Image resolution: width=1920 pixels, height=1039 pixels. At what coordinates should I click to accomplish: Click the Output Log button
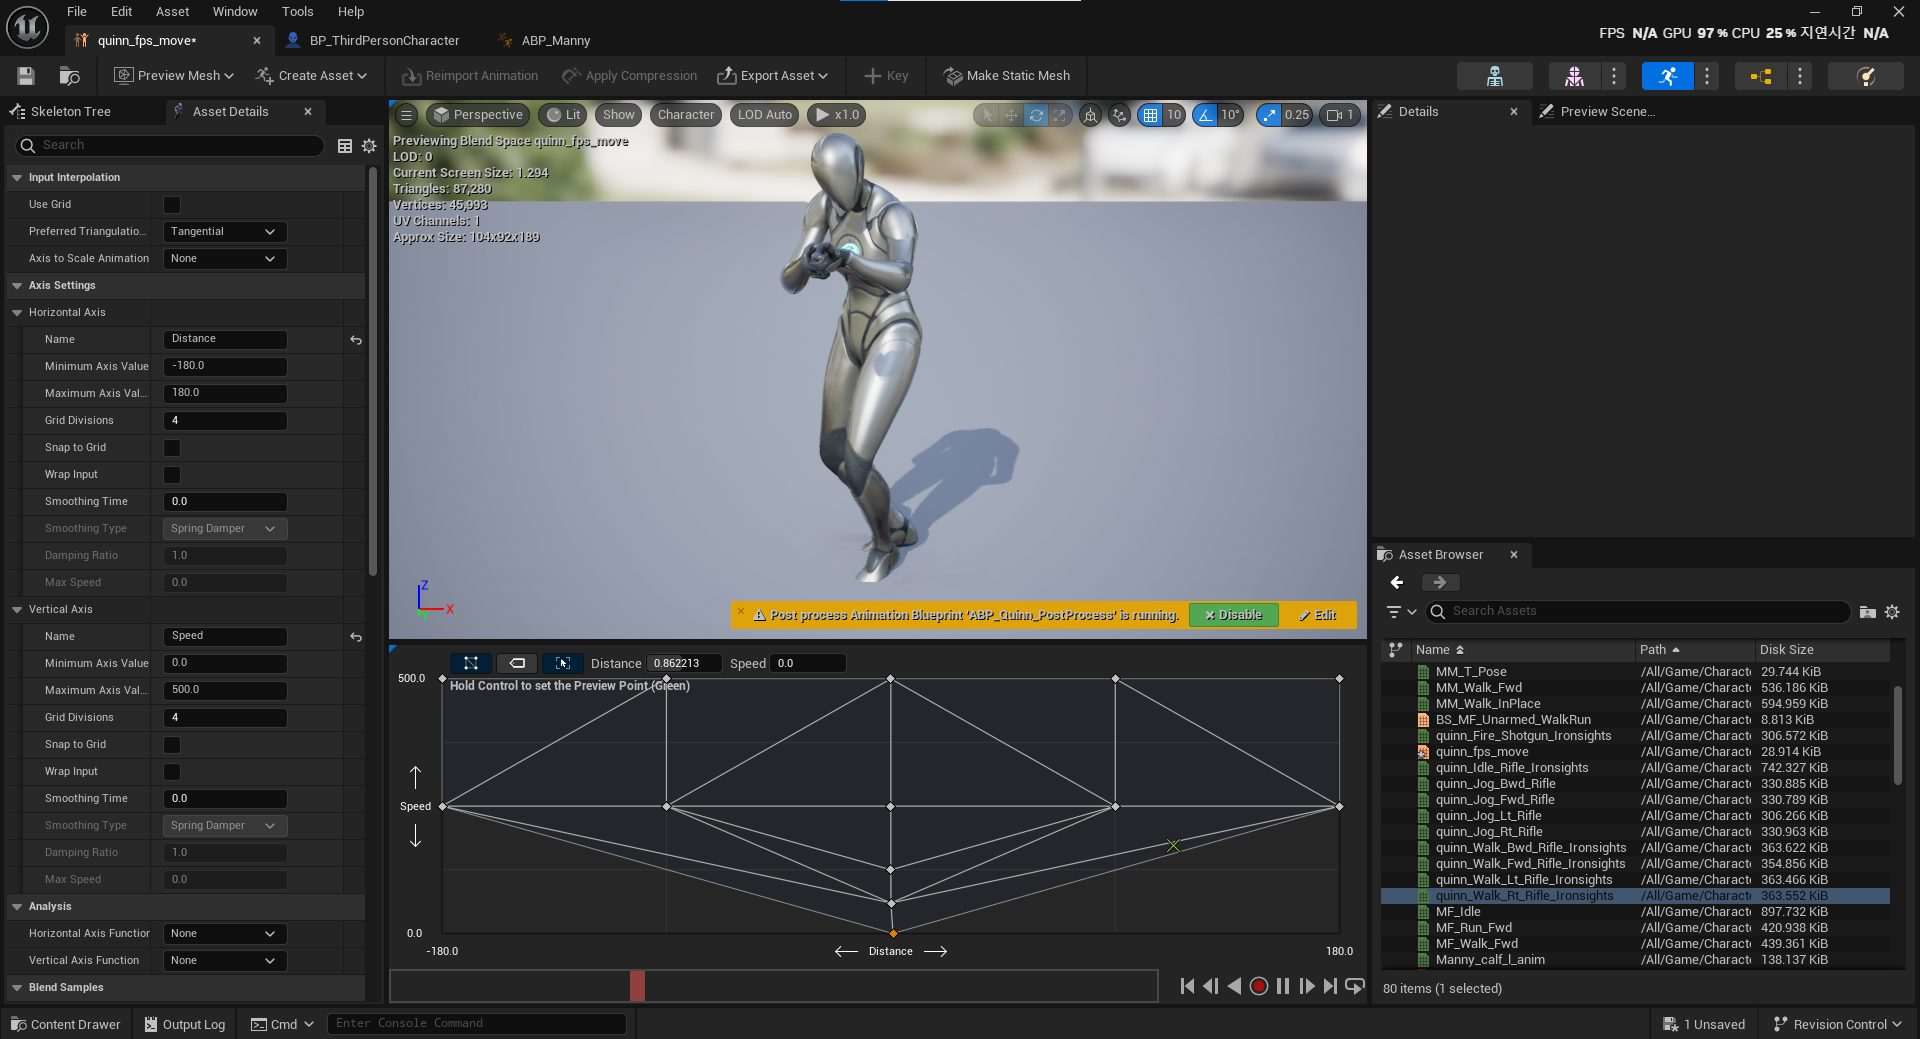[x=185, y=1024]
